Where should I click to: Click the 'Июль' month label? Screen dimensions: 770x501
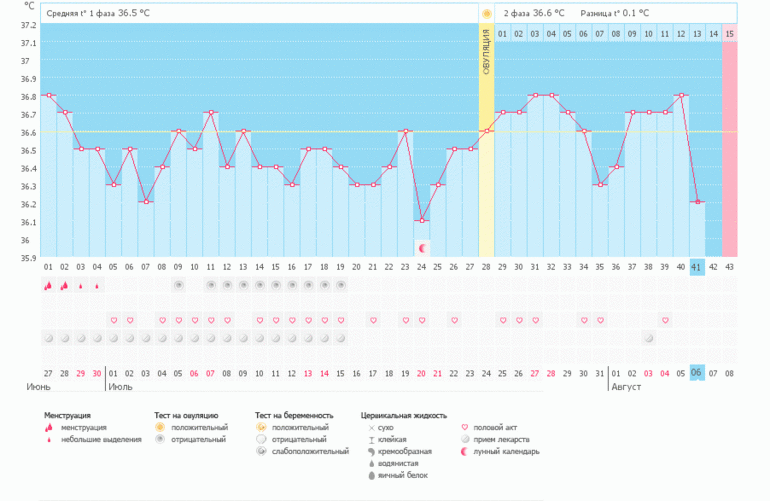120,387
